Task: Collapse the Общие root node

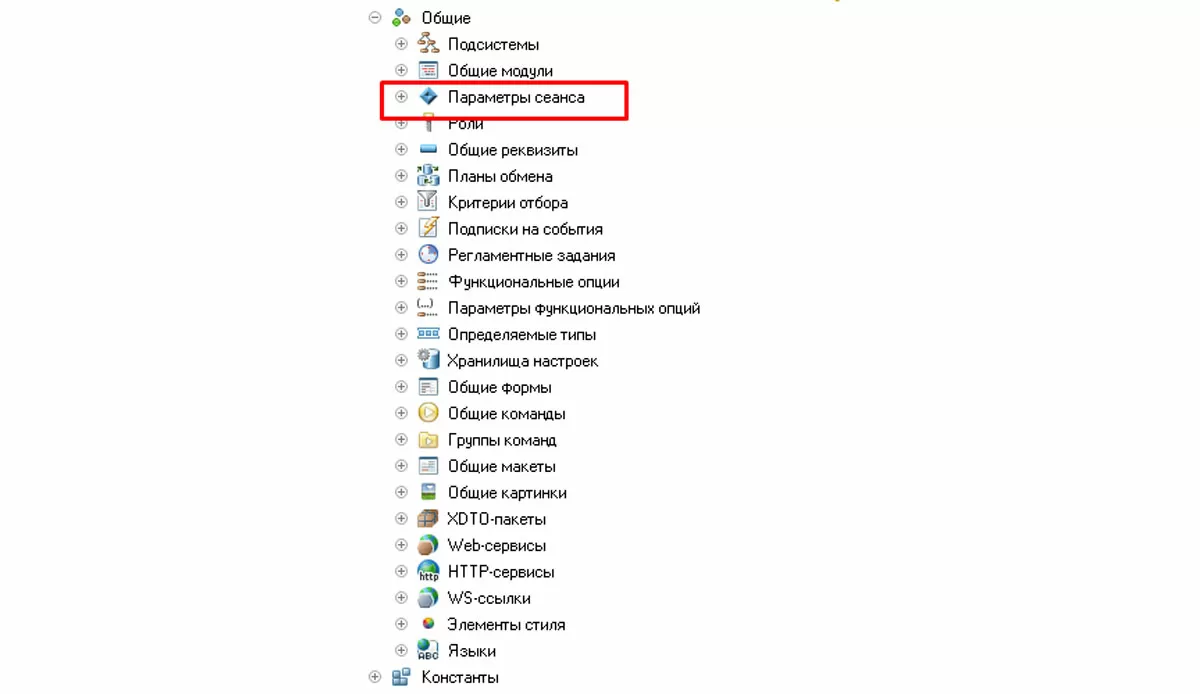Action: [375, 18]
